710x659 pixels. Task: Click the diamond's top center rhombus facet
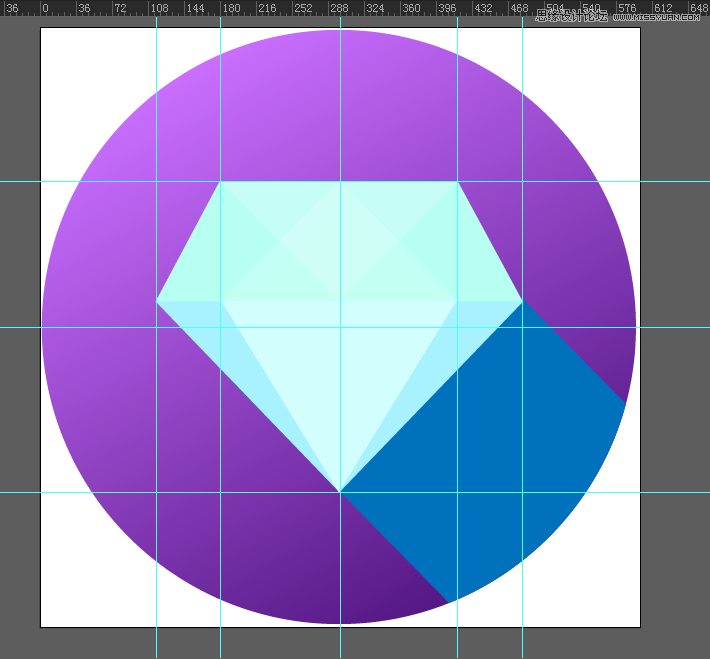click(x=340, y=240)
